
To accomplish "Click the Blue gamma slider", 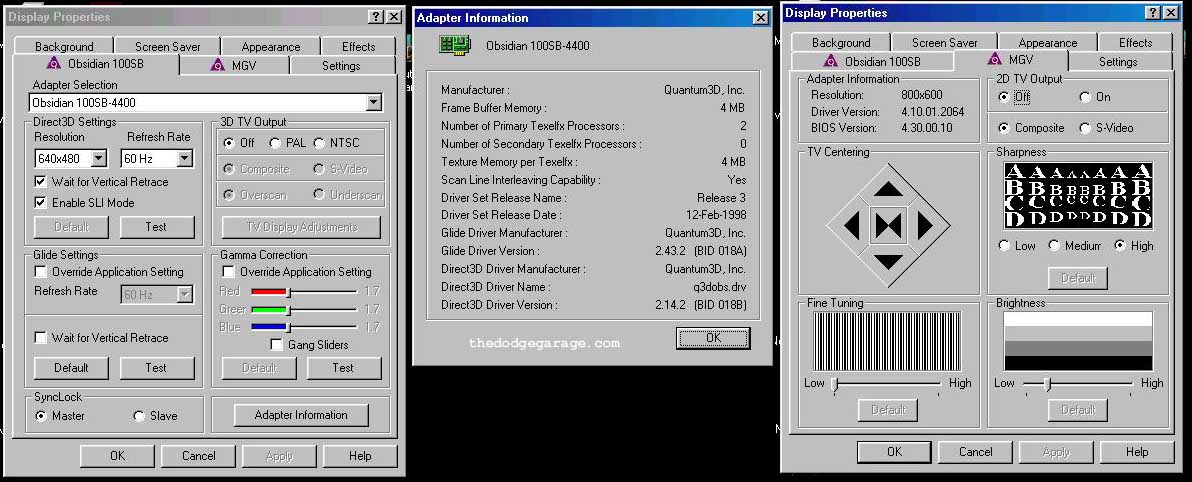I will (x=288, y=327).
